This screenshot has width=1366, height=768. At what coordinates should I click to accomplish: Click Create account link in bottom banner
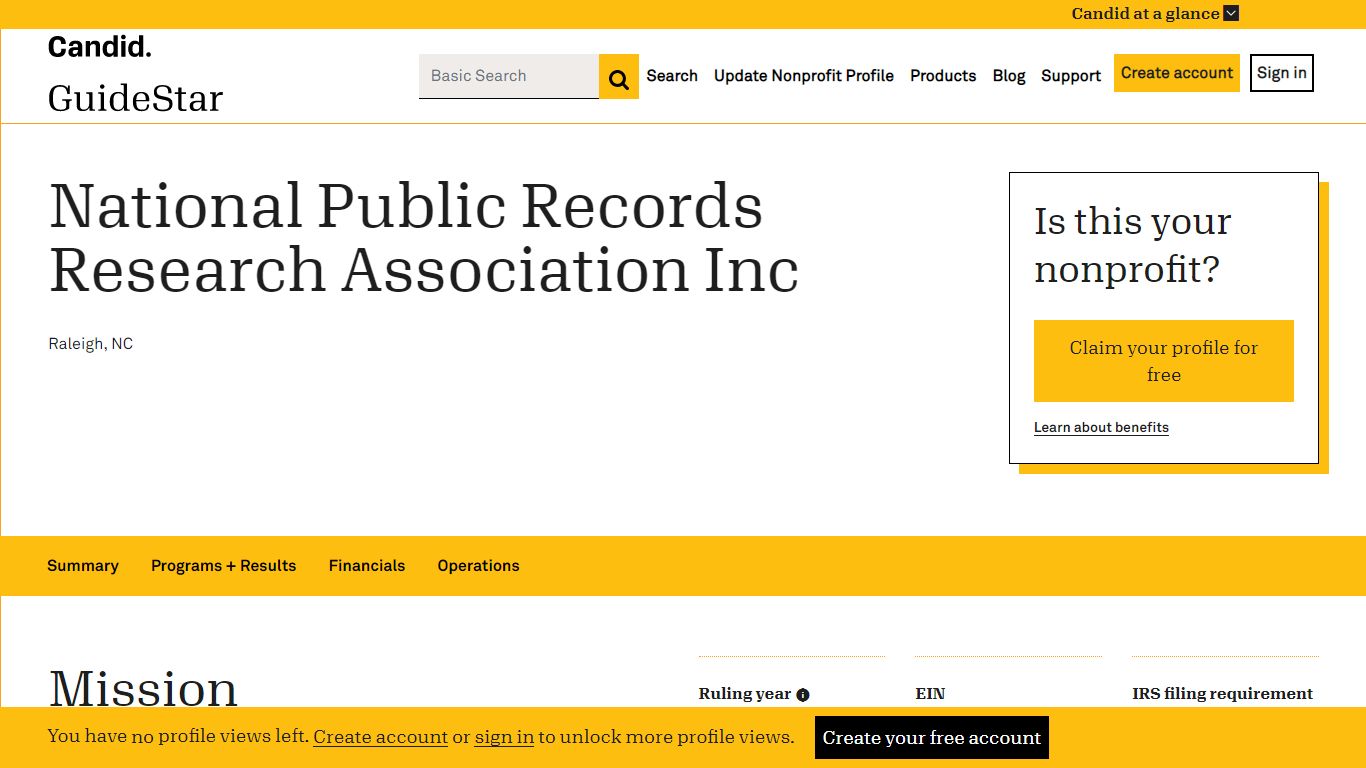pos(381,737)
